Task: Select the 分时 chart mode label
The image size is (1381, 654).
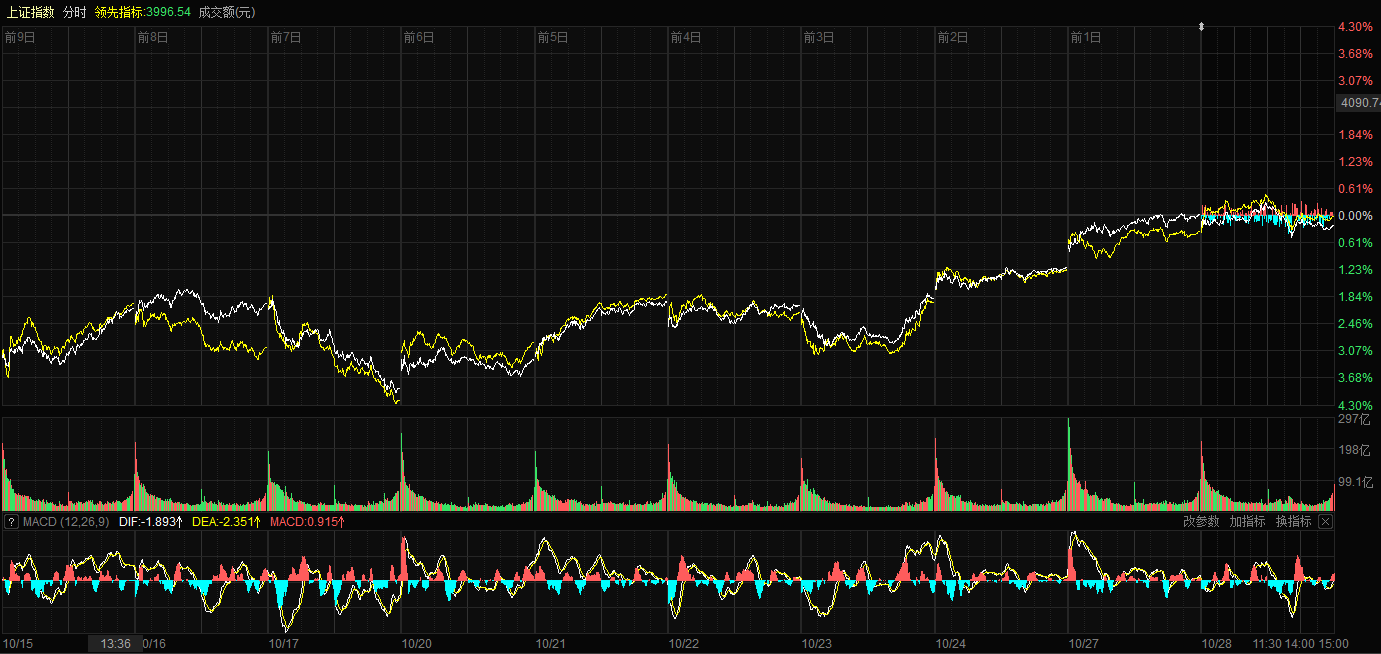Action: (74, 12)
